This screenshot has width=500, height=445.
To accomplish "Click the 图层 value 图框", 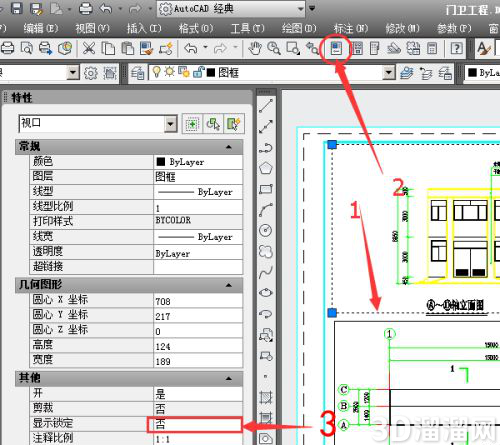I will click(x=198, y=177).
